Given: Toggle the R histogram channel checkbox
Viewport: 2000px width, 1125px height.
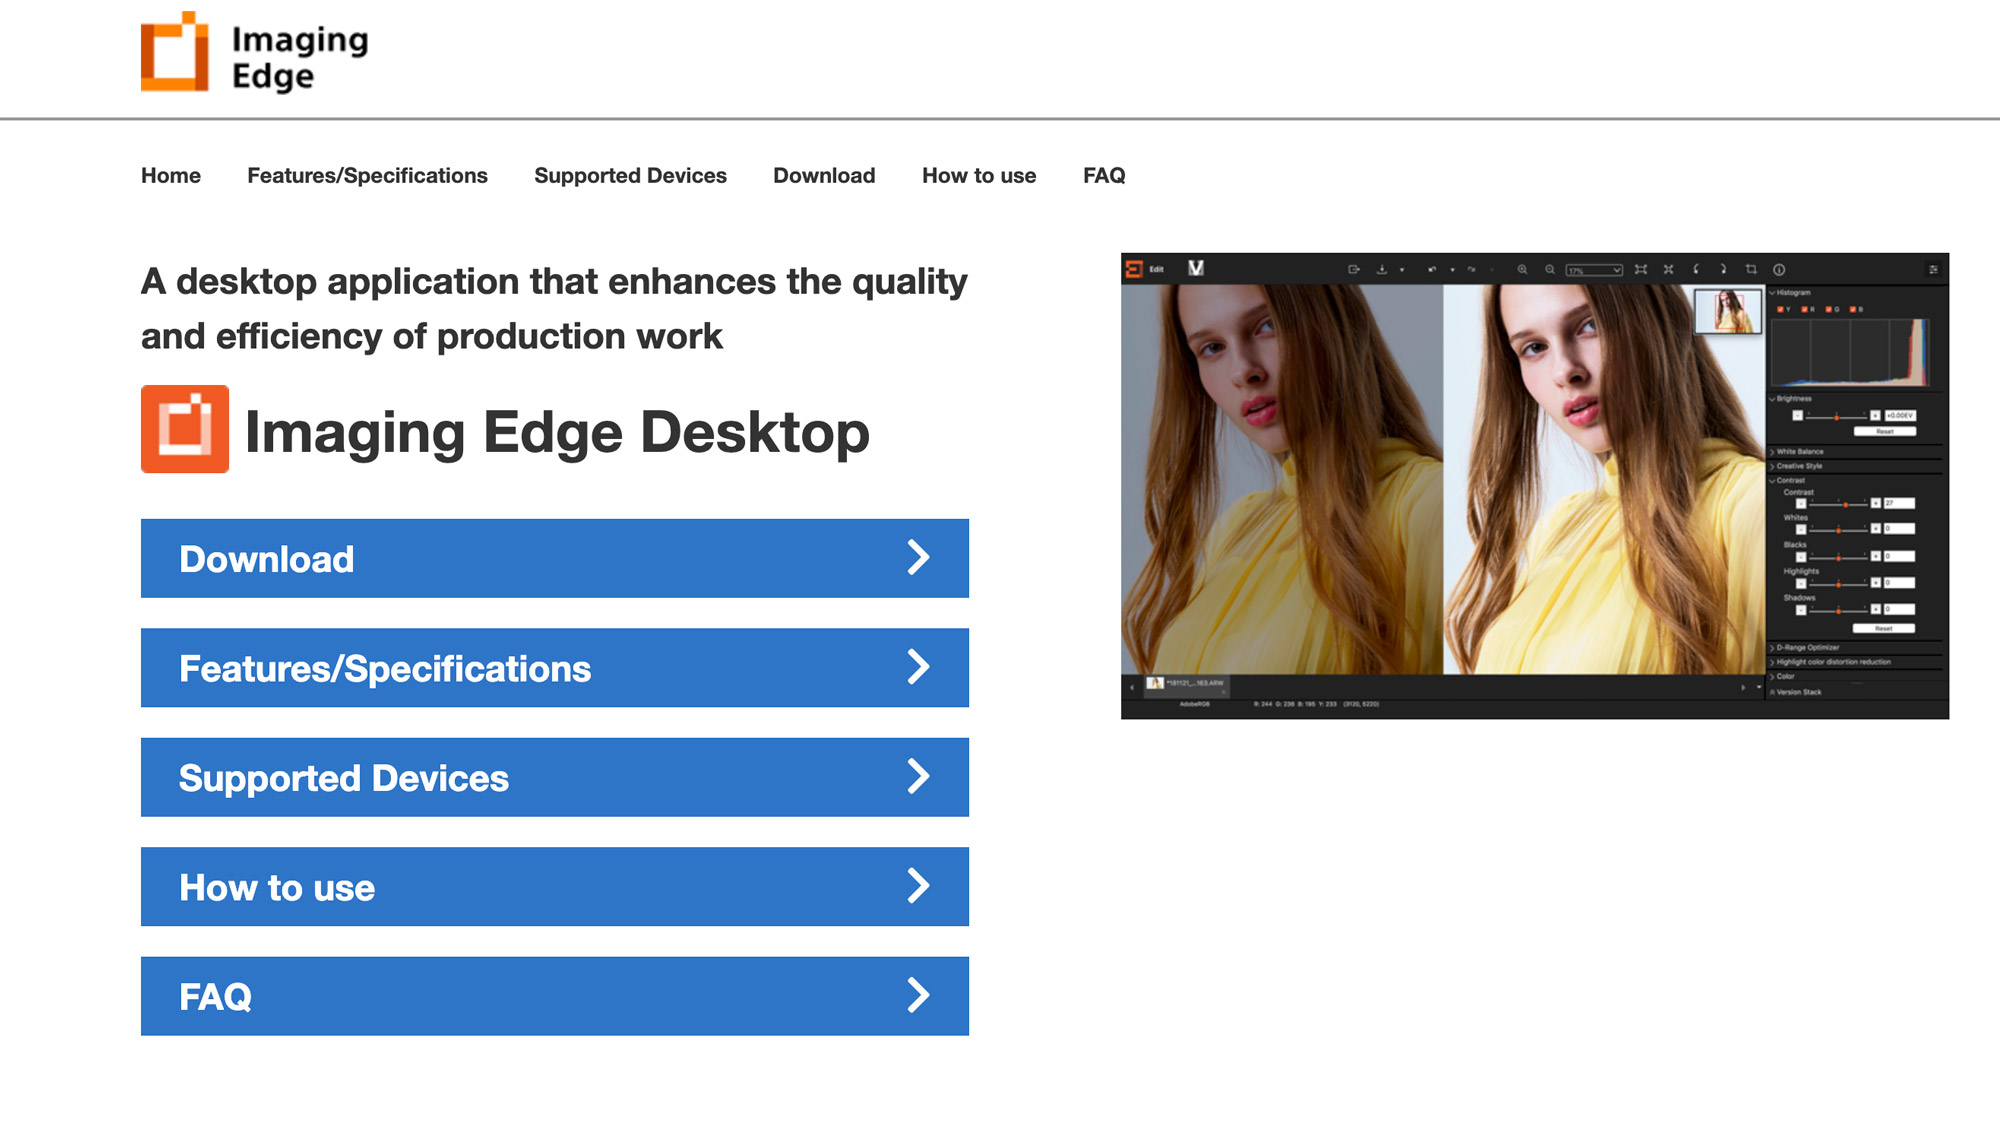Looking at the screenshot, I should (1804, 309).
